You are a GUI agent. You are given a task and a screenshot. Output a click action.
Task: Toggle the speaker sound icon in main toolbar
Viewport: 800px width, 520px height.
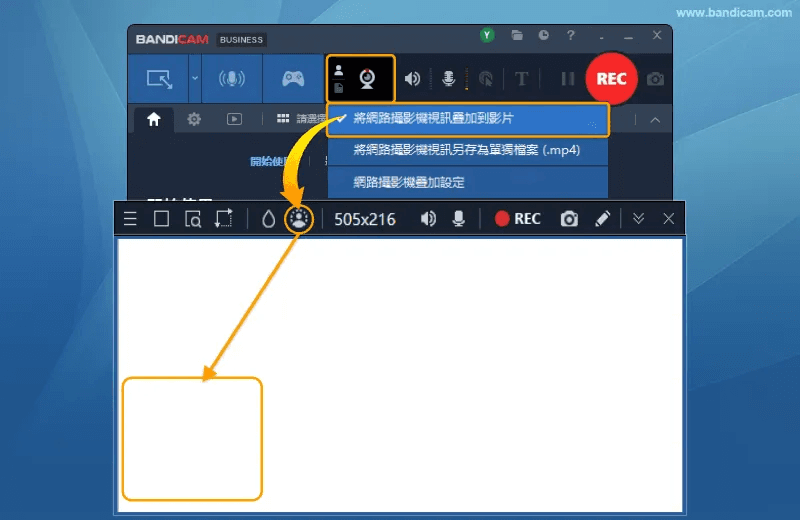412,79
